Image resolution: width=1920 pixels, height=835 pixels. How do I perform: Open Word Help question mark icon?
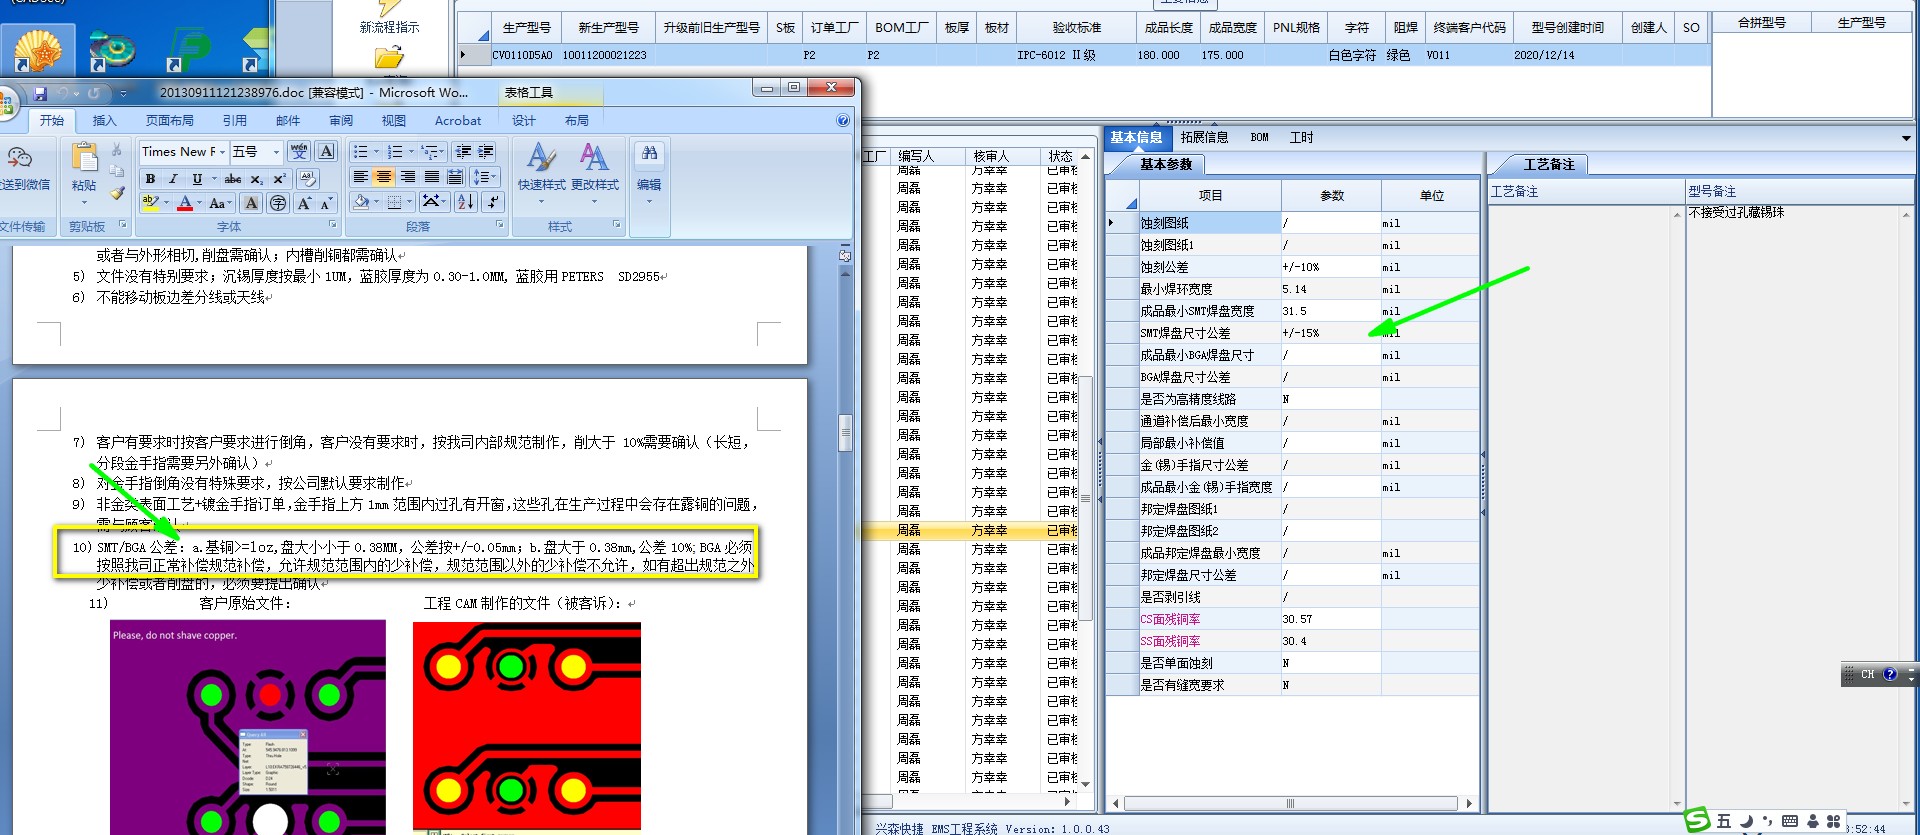[x=843, y=120]
